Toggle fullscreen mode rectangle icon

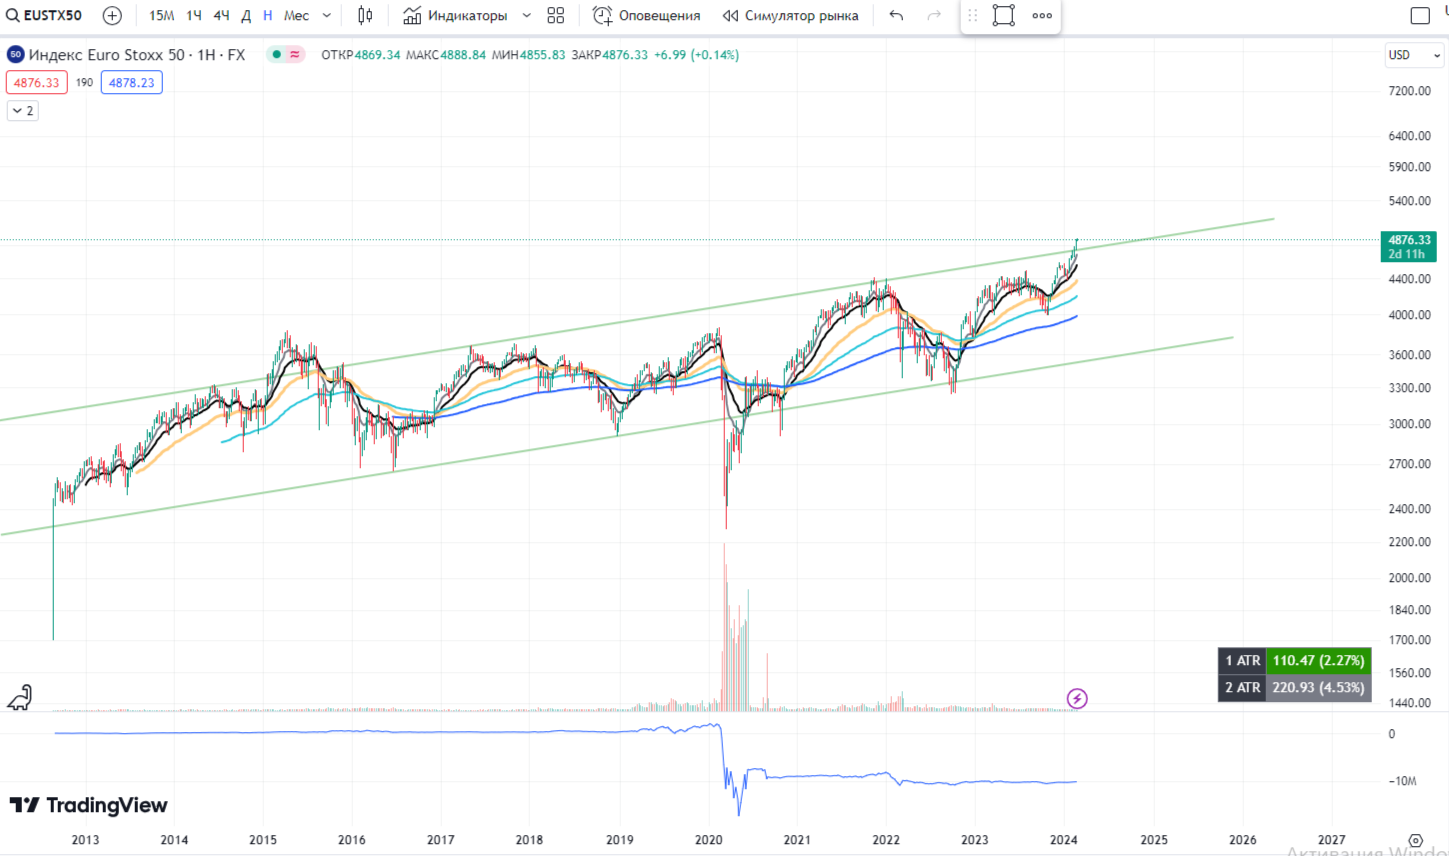point(1004,15)
